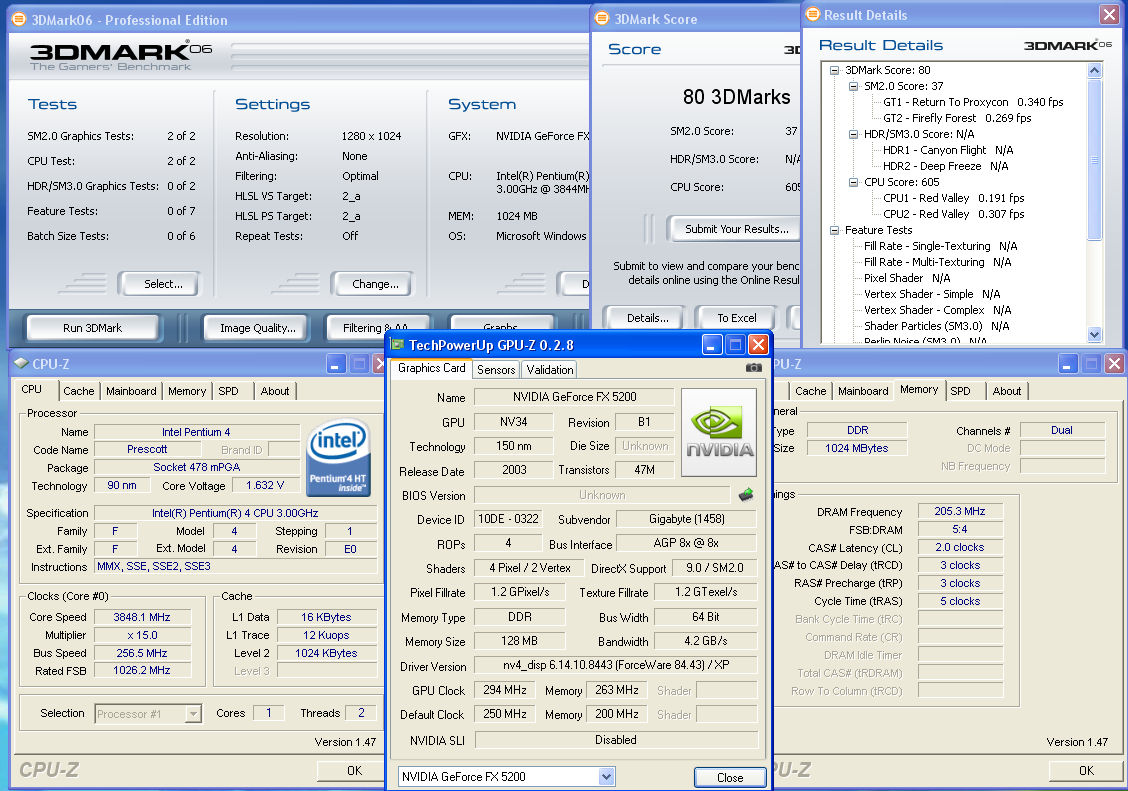Click the Result Details scrollbar thumb
The image size is (1128, 791).
click(1094, 160)
